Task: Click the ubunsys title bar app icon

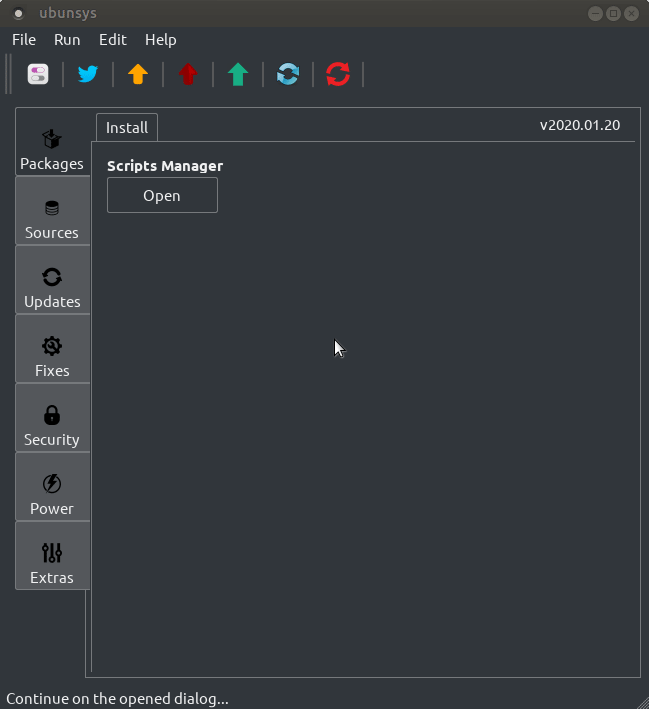Action: tap(19, 14)
